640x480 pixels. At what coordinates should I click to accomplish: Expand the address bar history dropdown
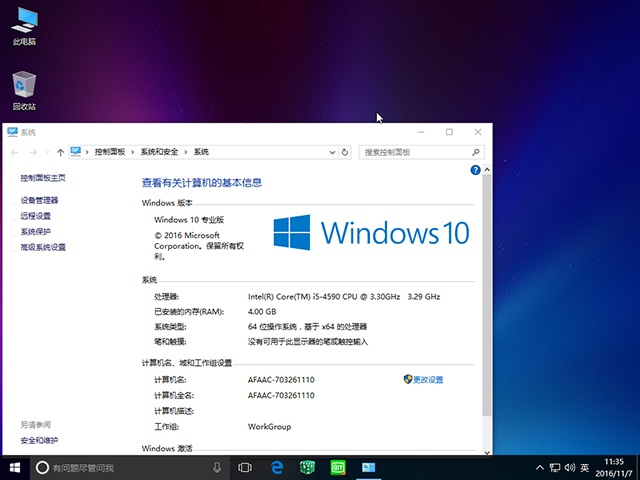coord(332,152)
